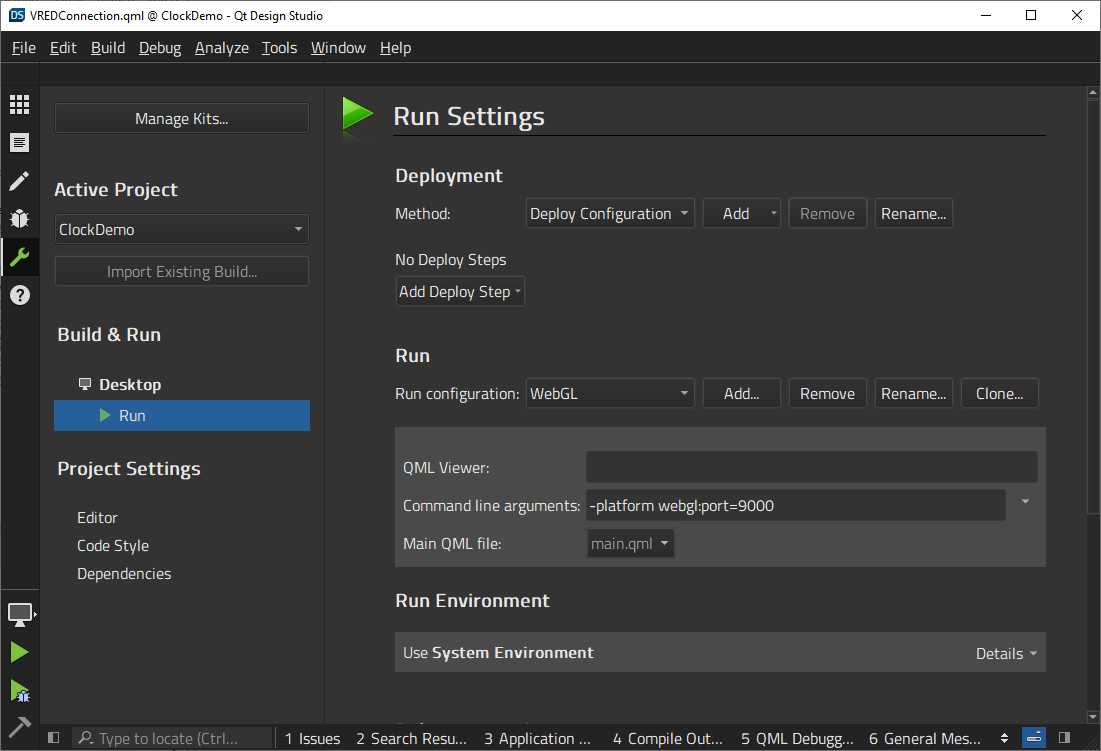
Task: Open the Analyze menu
Action: coord(221,47)
